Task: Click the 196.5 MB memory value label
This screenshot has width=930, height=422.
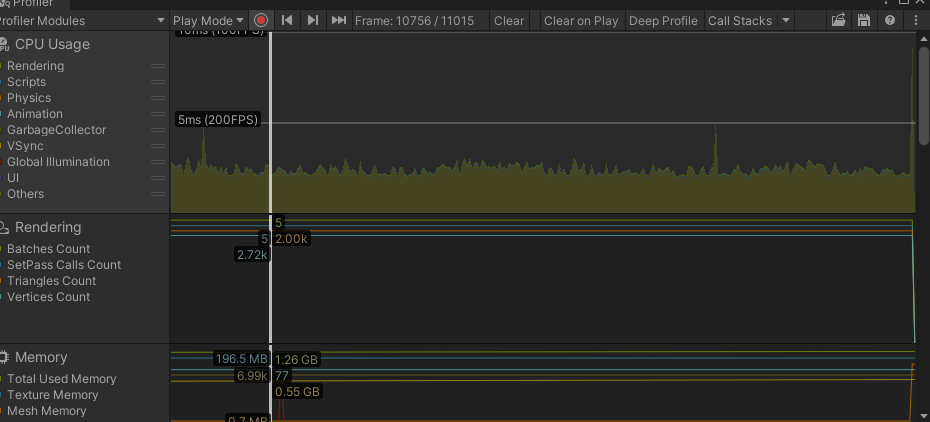Action: pyautogui.click(x=241, y=359)
